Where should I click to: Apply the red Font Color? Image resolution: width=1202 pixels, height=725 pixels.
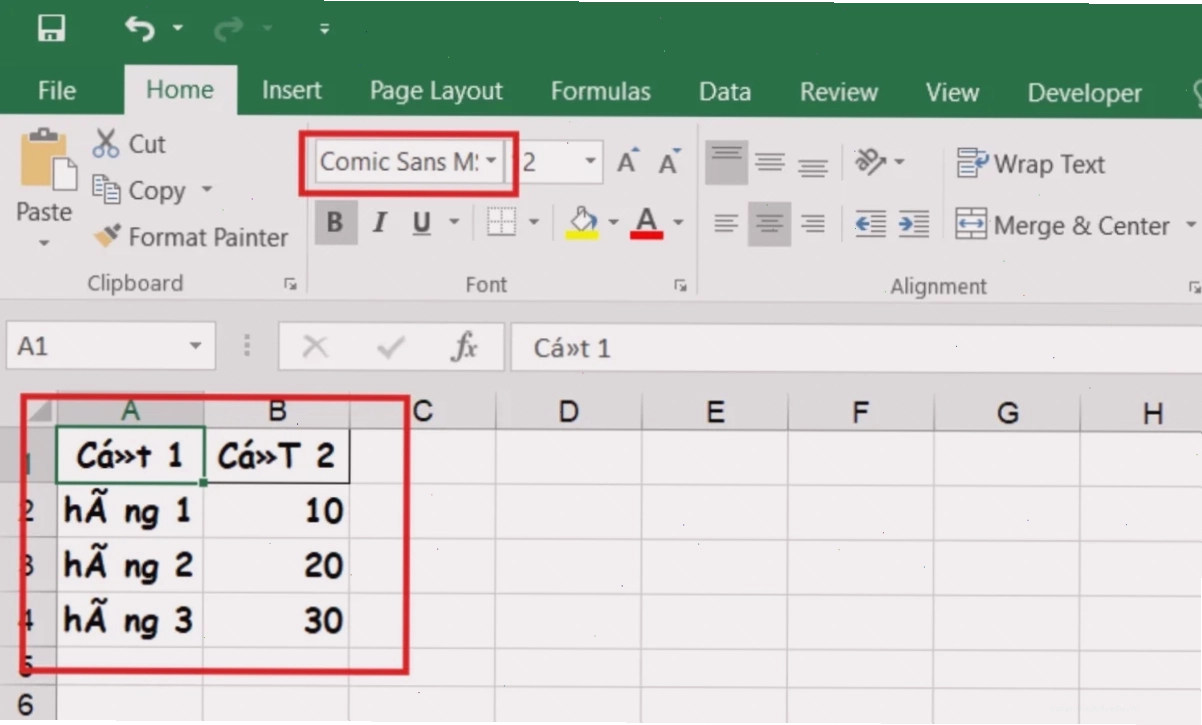point(647,222)
